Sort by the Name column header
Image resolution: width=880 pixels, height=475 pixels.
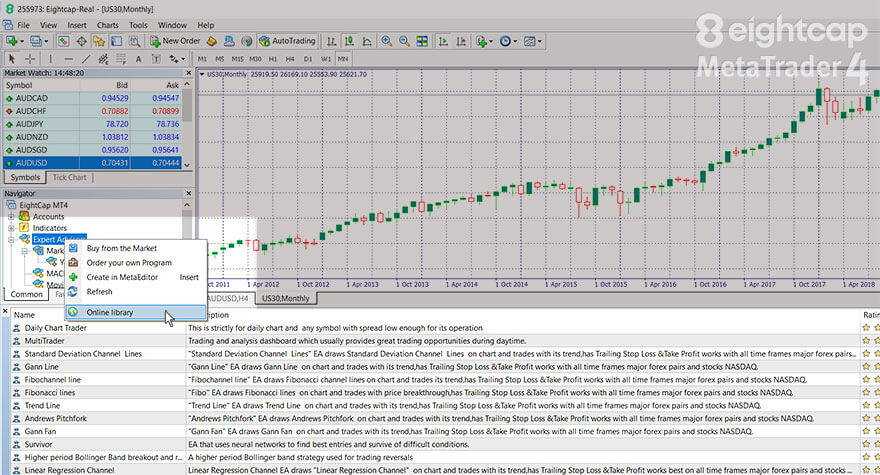[x=24, y=315]
